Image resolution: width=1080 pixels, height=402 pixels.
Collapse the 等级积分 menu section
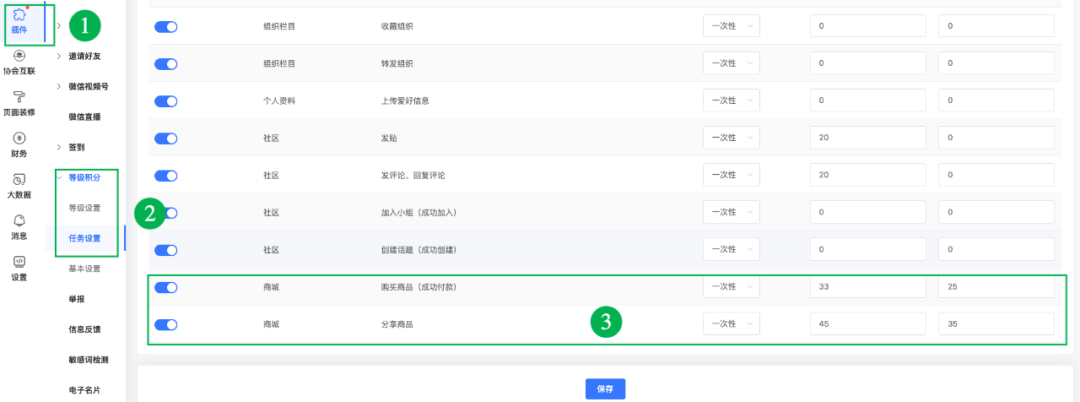click(84, 178)
